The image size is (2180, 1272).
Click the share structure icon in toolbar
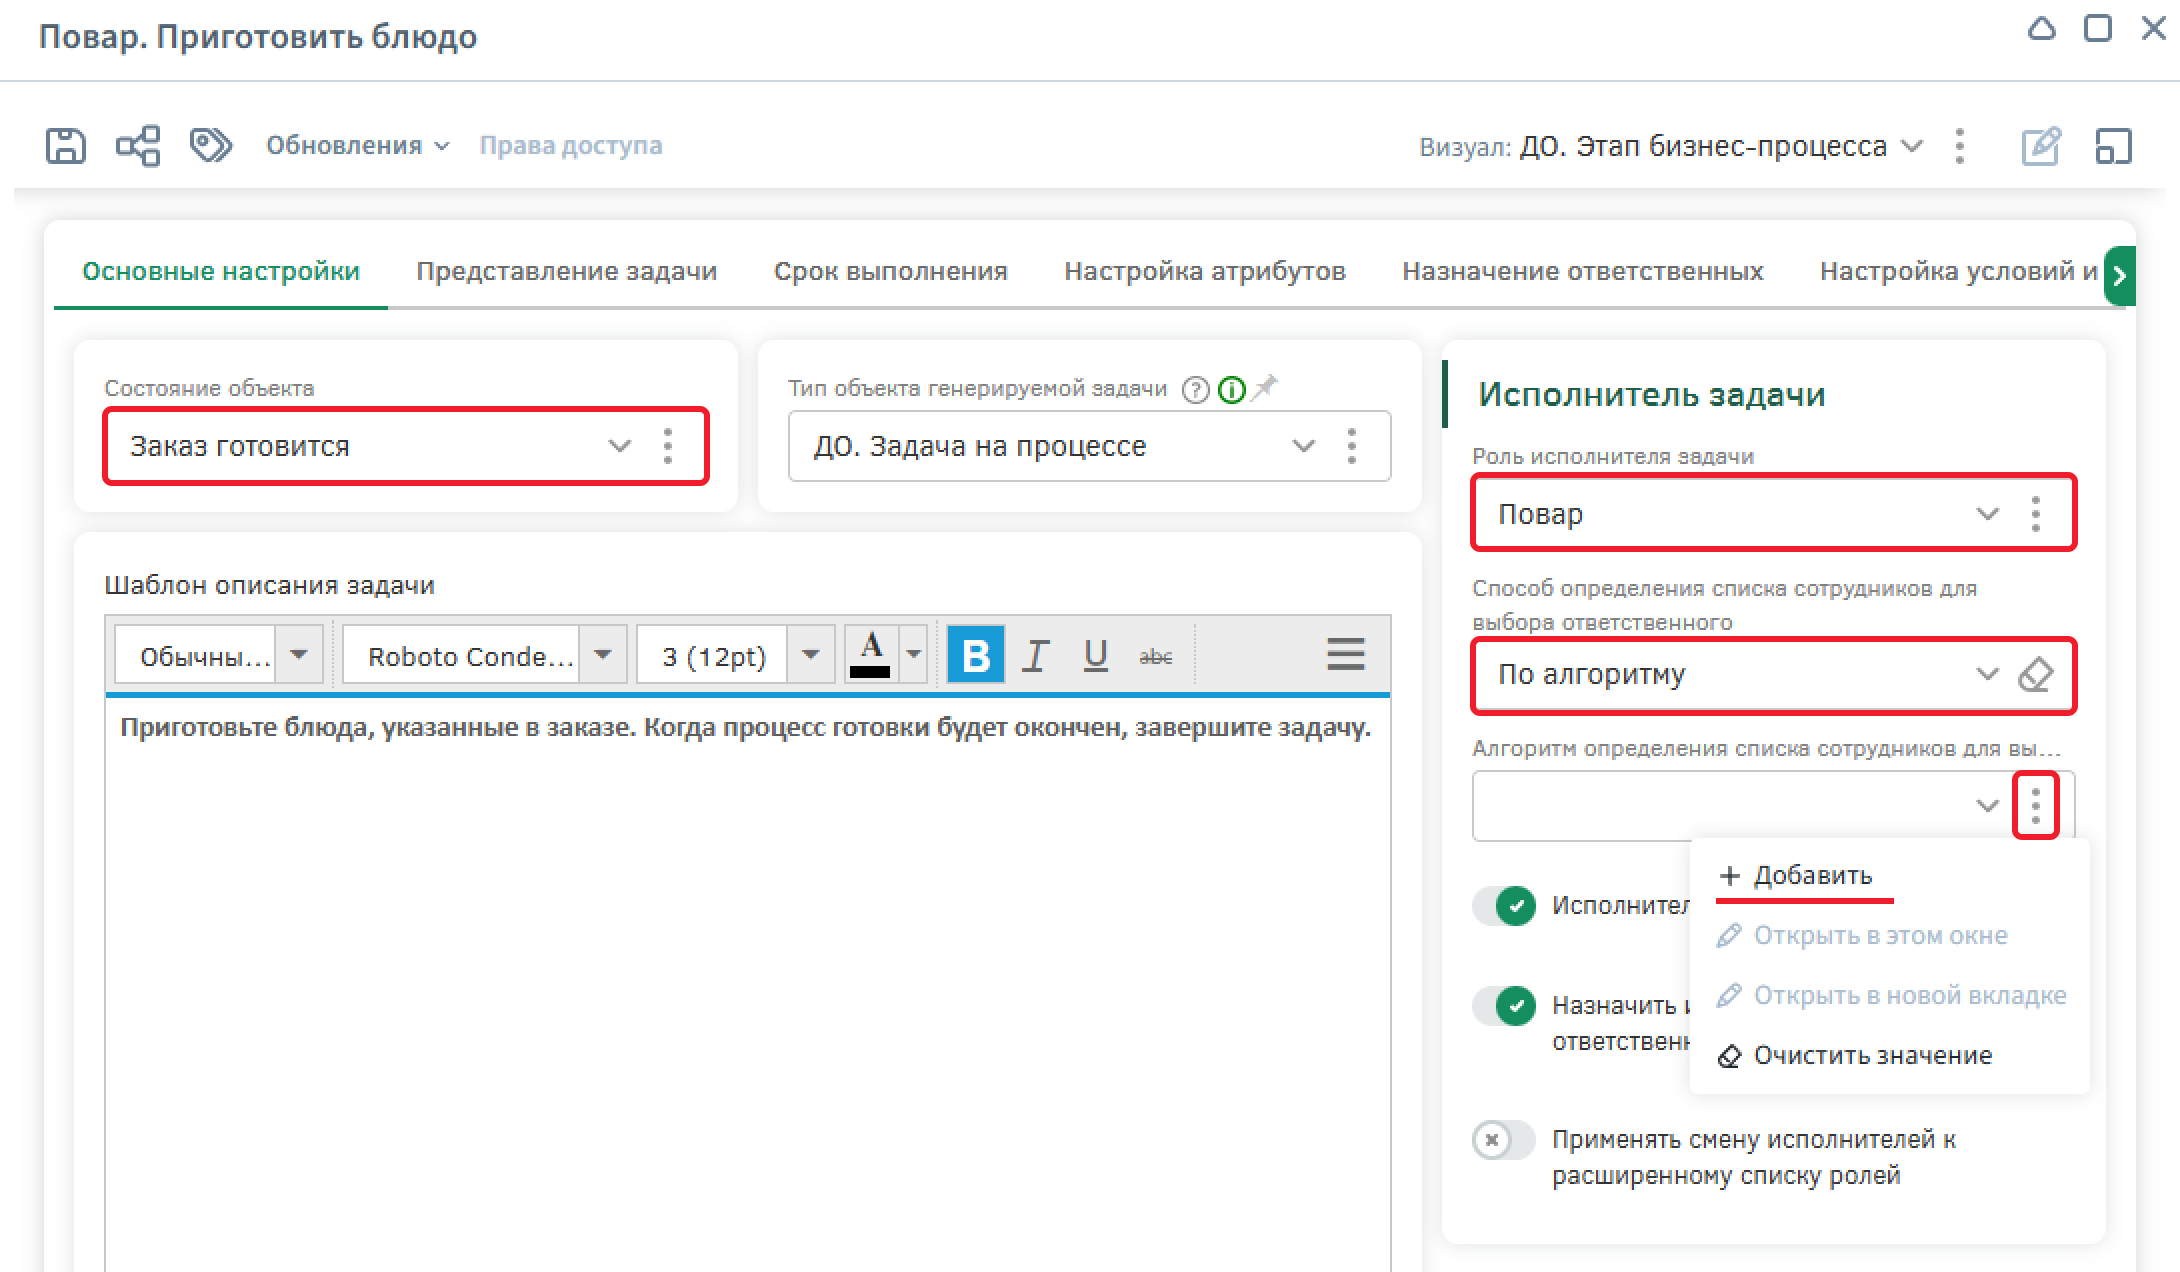click(138, 146)
